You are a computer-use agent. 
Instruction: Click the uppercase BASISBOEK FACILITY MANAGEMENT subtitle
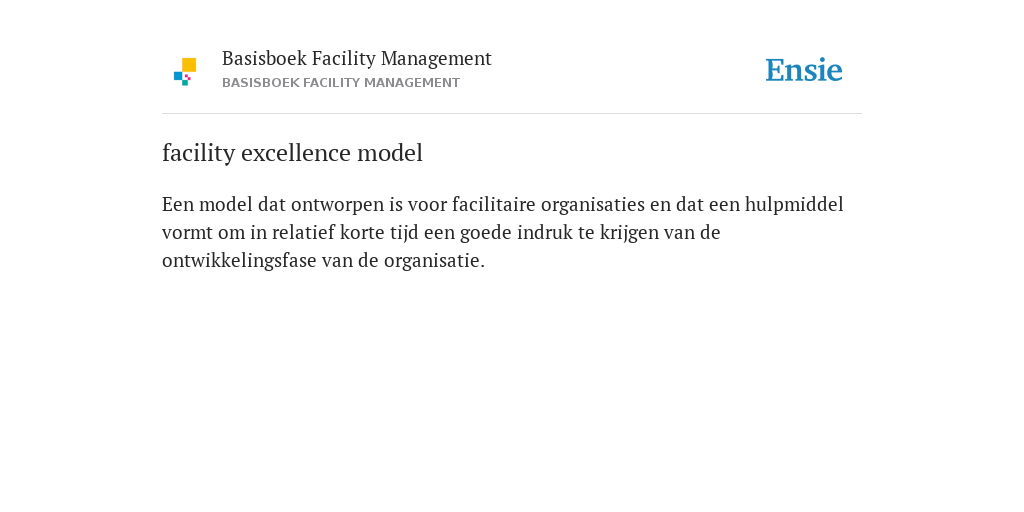(341, 83)
